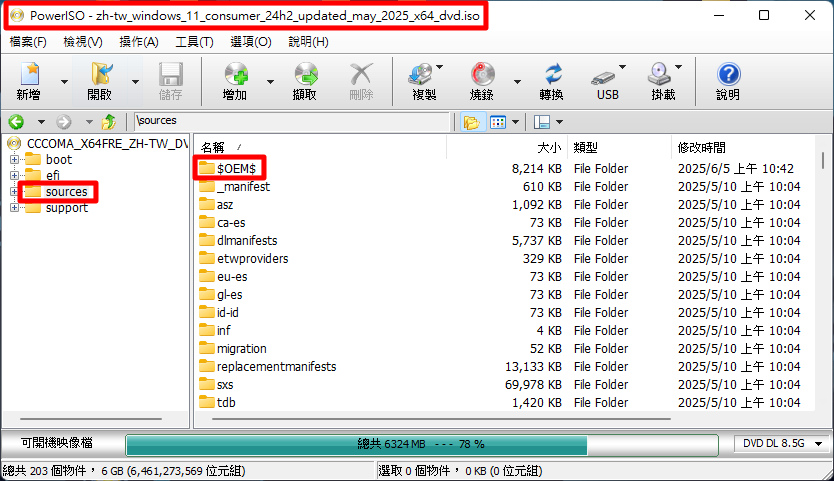Click the Help (說明) question mark icon
The height and width of the screenshot is (481, 834).
(x=728, y=74)
